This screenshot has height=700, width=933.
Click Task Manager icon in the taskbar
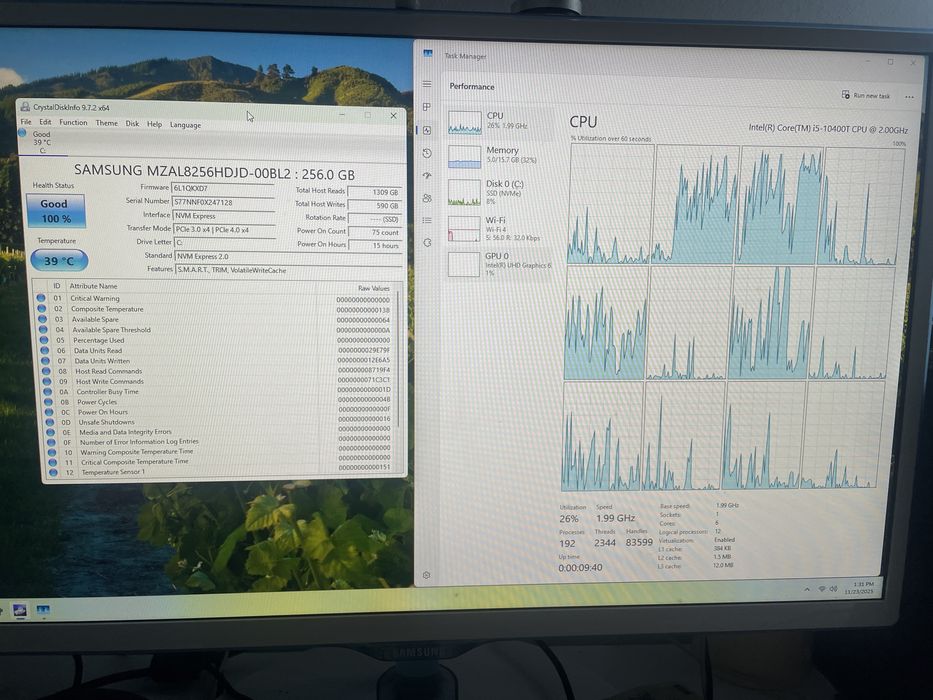(x=43, y=610)
